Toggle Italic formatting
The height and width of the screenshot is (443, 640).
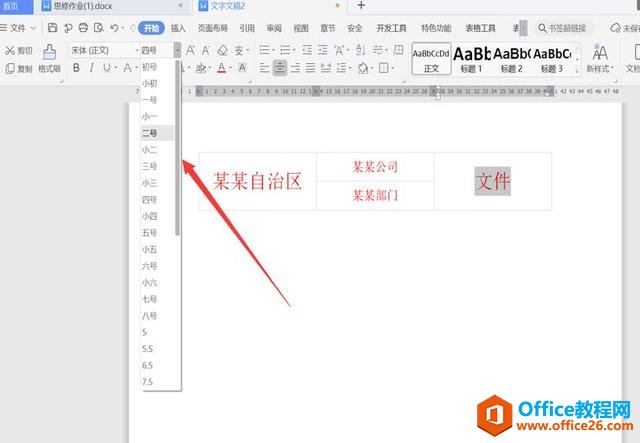[x=91, y=68]
